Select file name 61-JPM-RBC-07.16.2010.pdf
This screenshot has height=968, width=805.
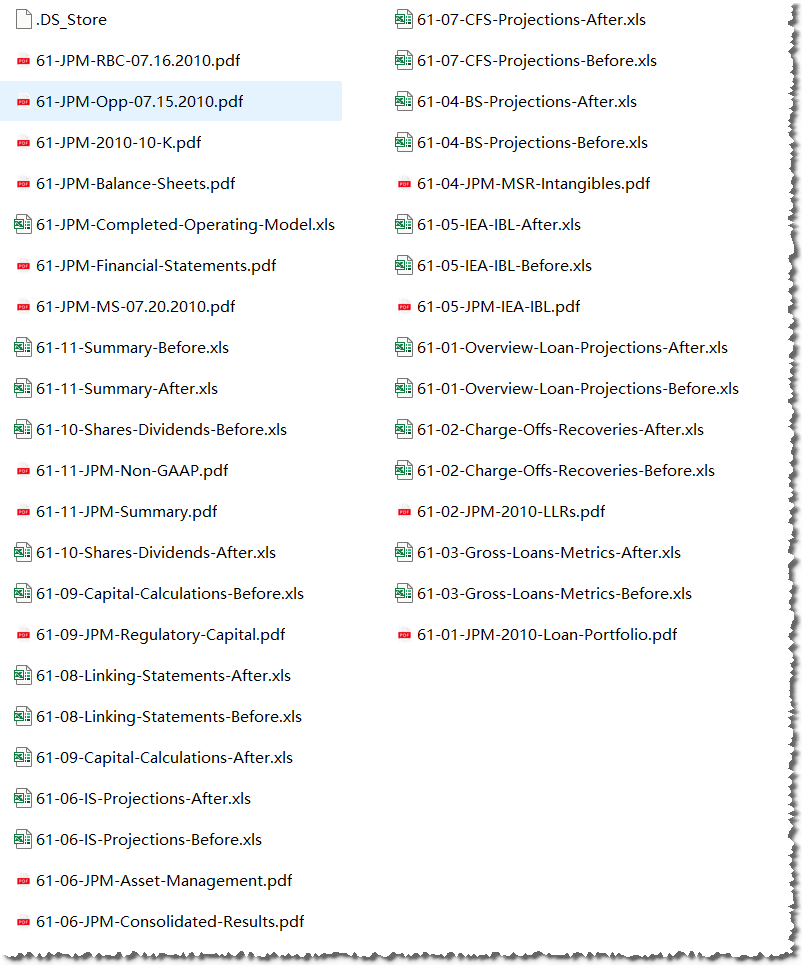click(138, 60)
